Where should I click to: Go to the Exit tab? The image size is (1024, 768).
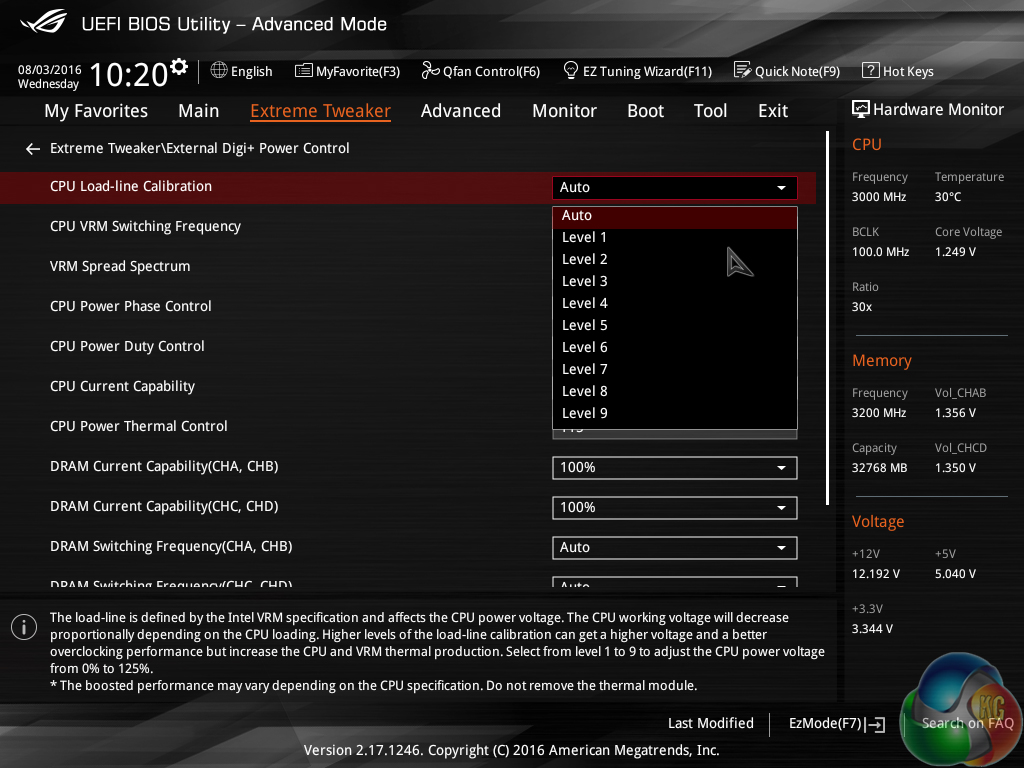click(x=773, y=111)
